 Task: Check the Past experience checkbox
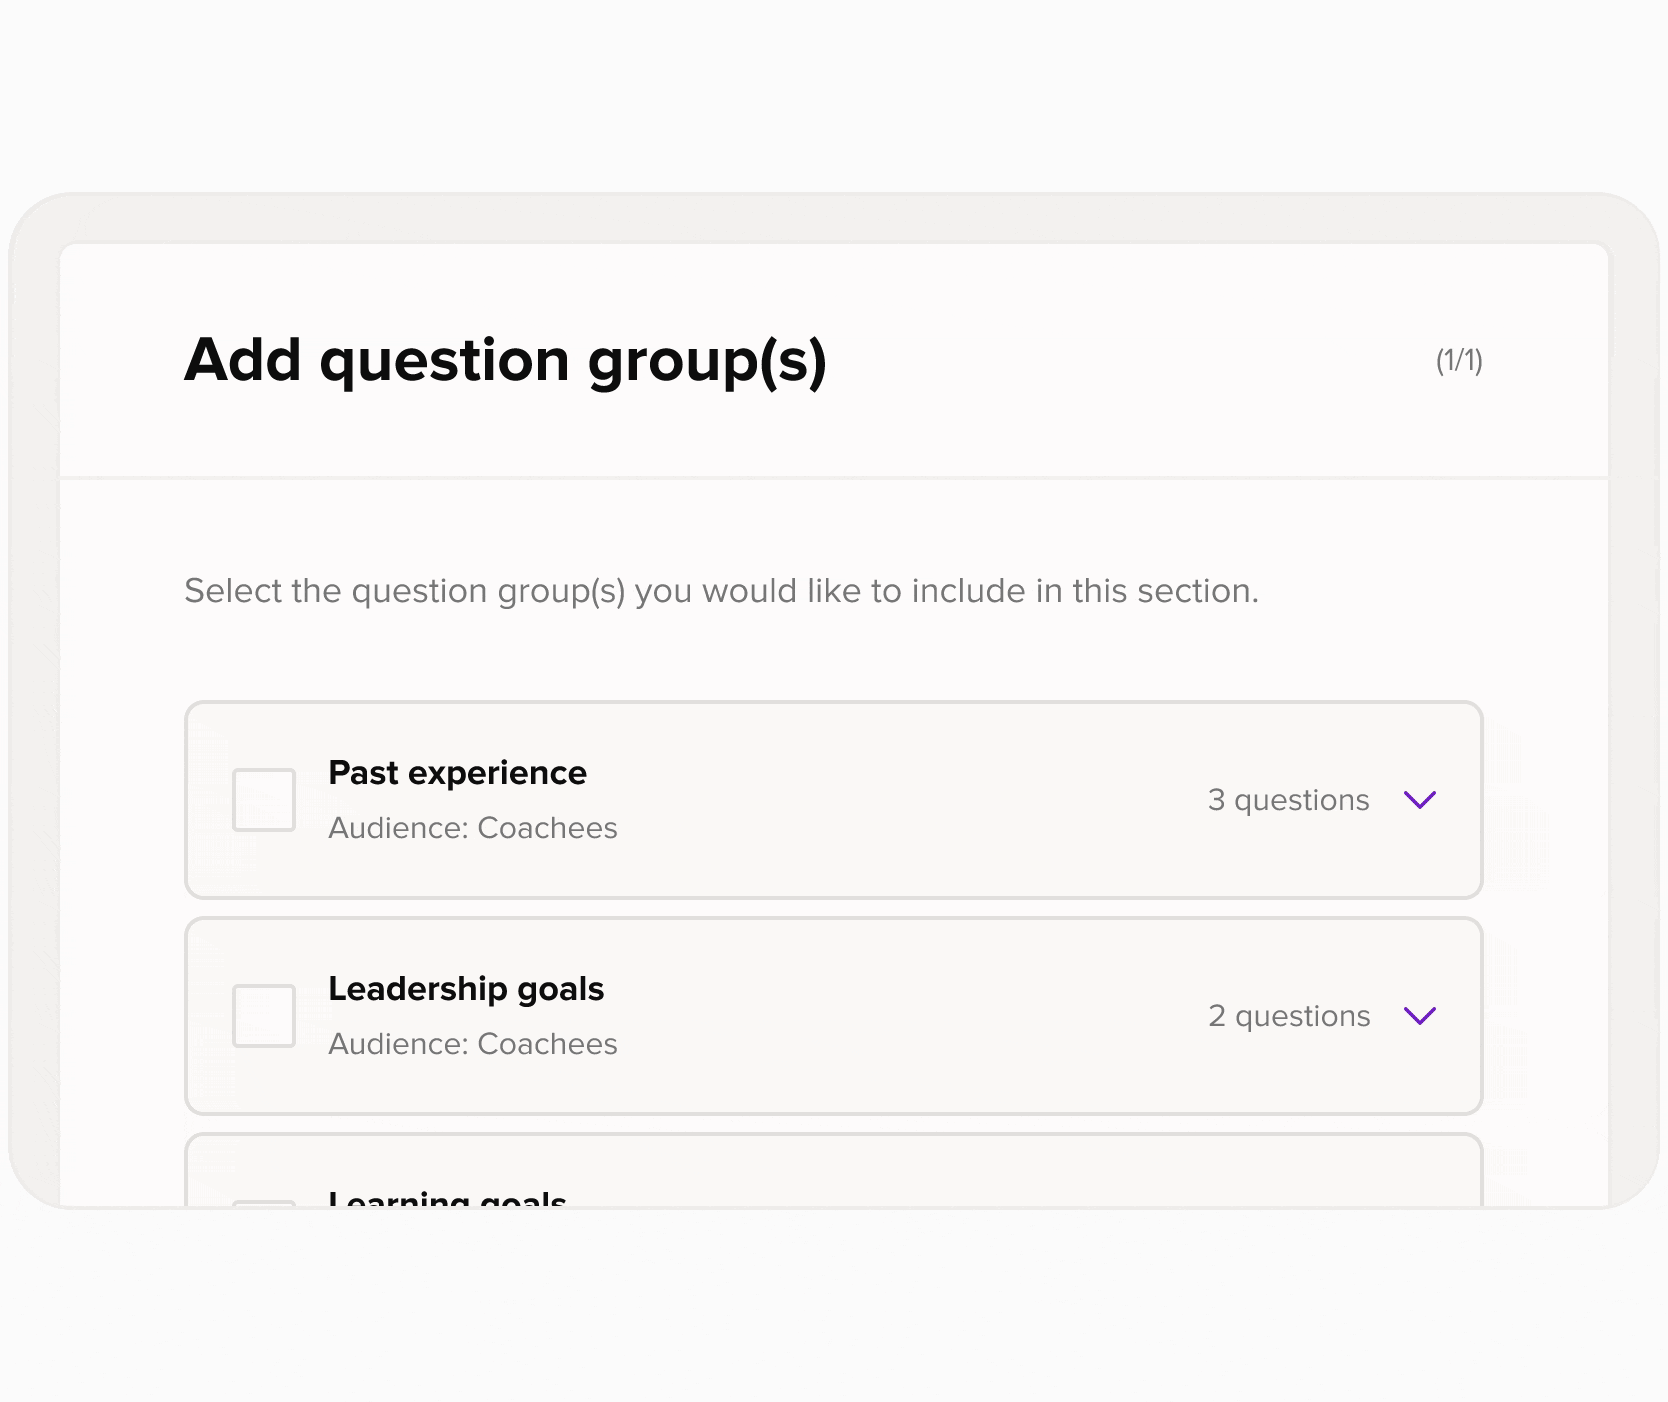coord(264,800)
